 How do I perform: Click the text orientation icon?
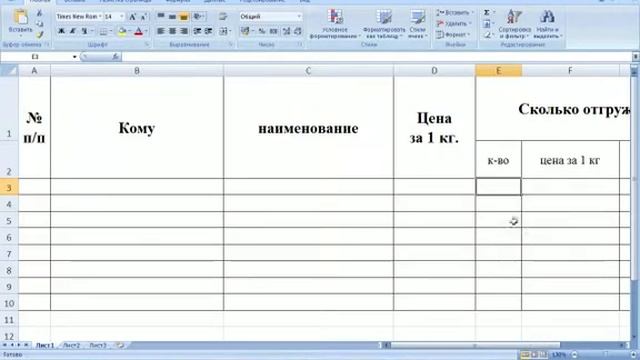pyautogui.click(x=198, y=17)
